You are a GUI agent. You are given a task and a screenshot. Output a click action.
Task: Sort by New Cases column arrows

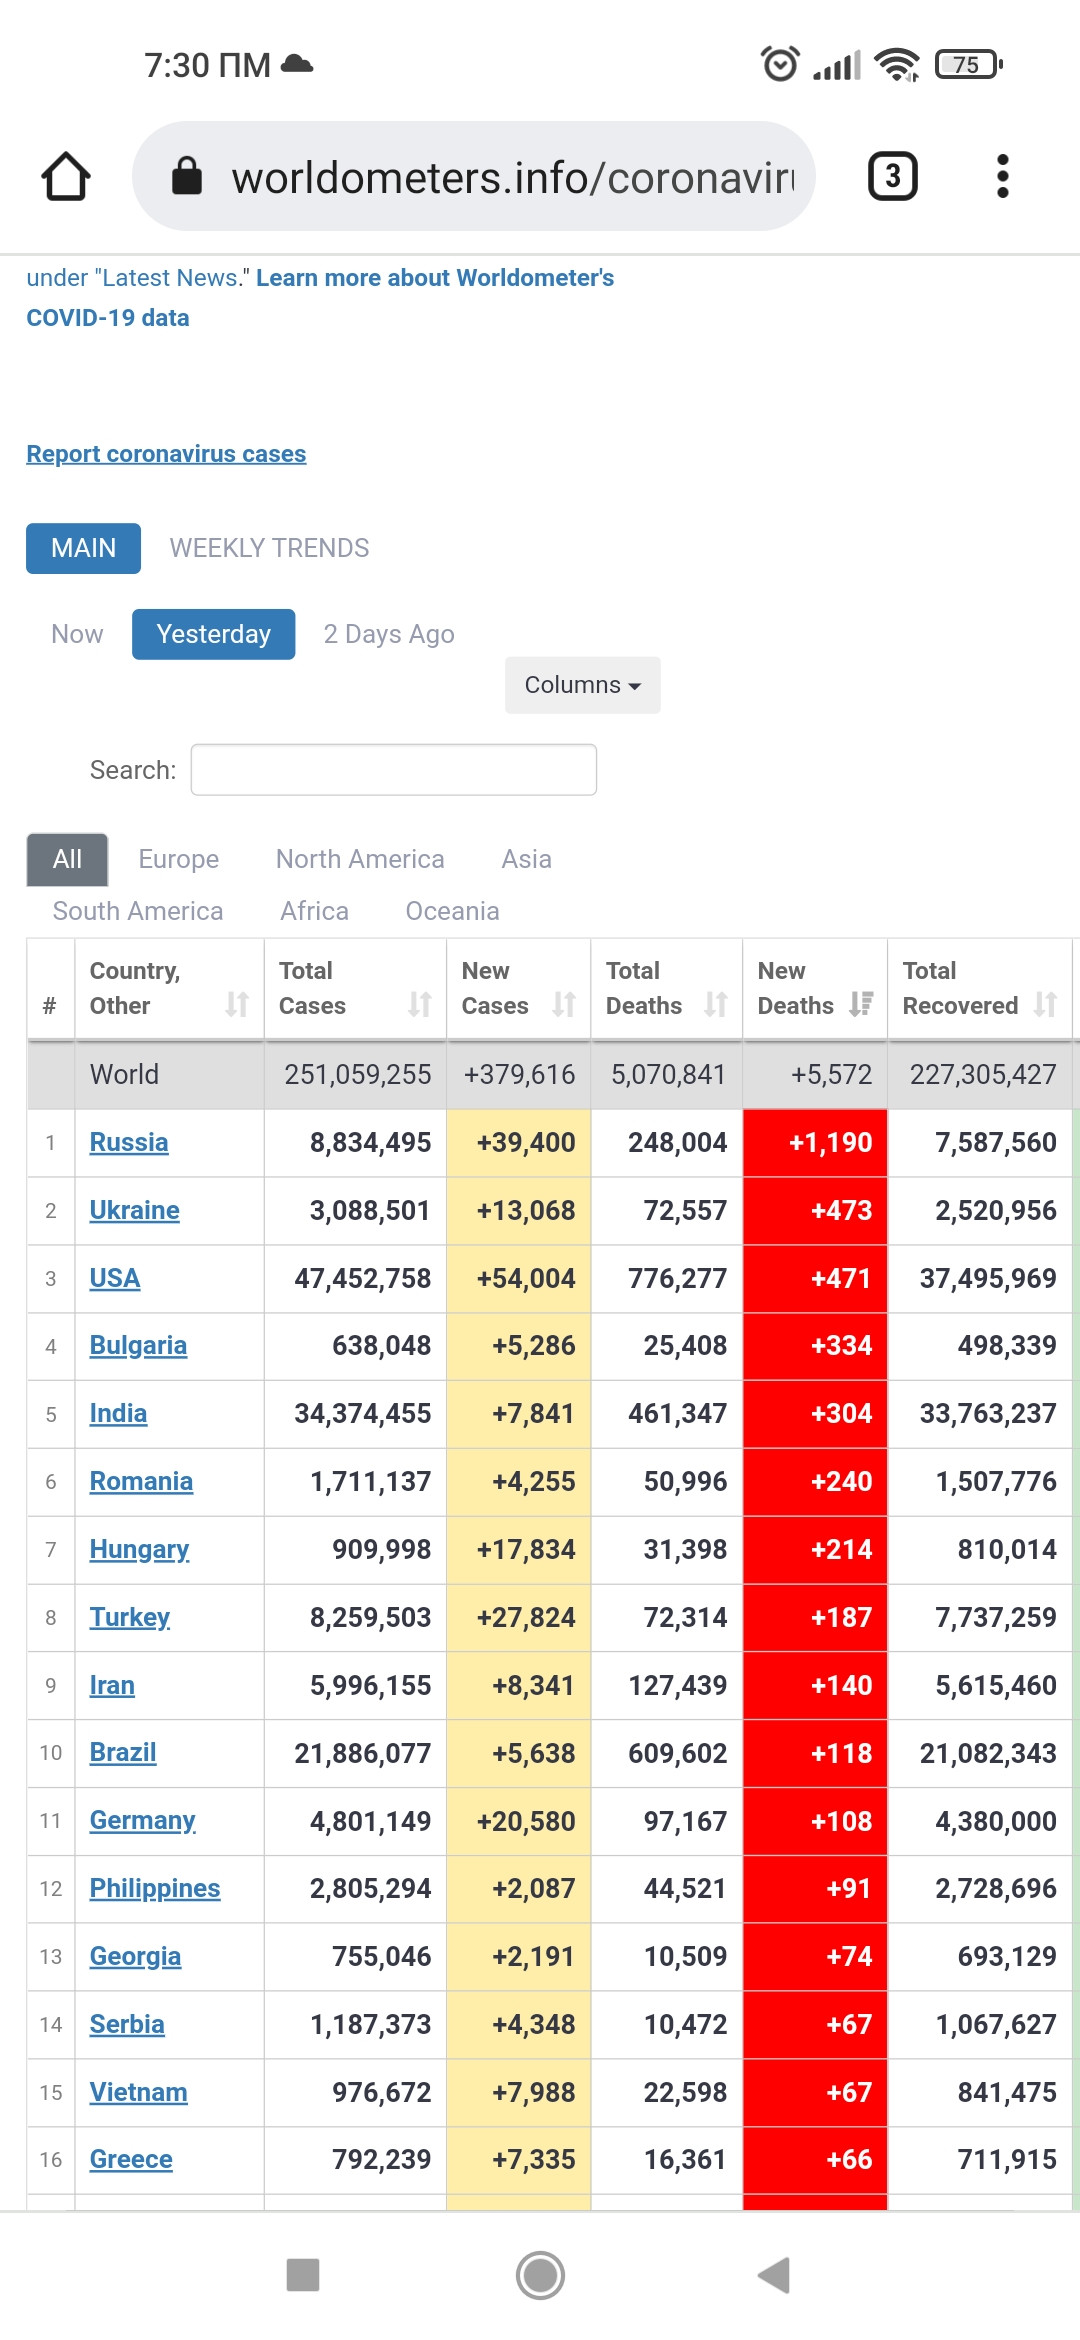[x=564, y=1004]
